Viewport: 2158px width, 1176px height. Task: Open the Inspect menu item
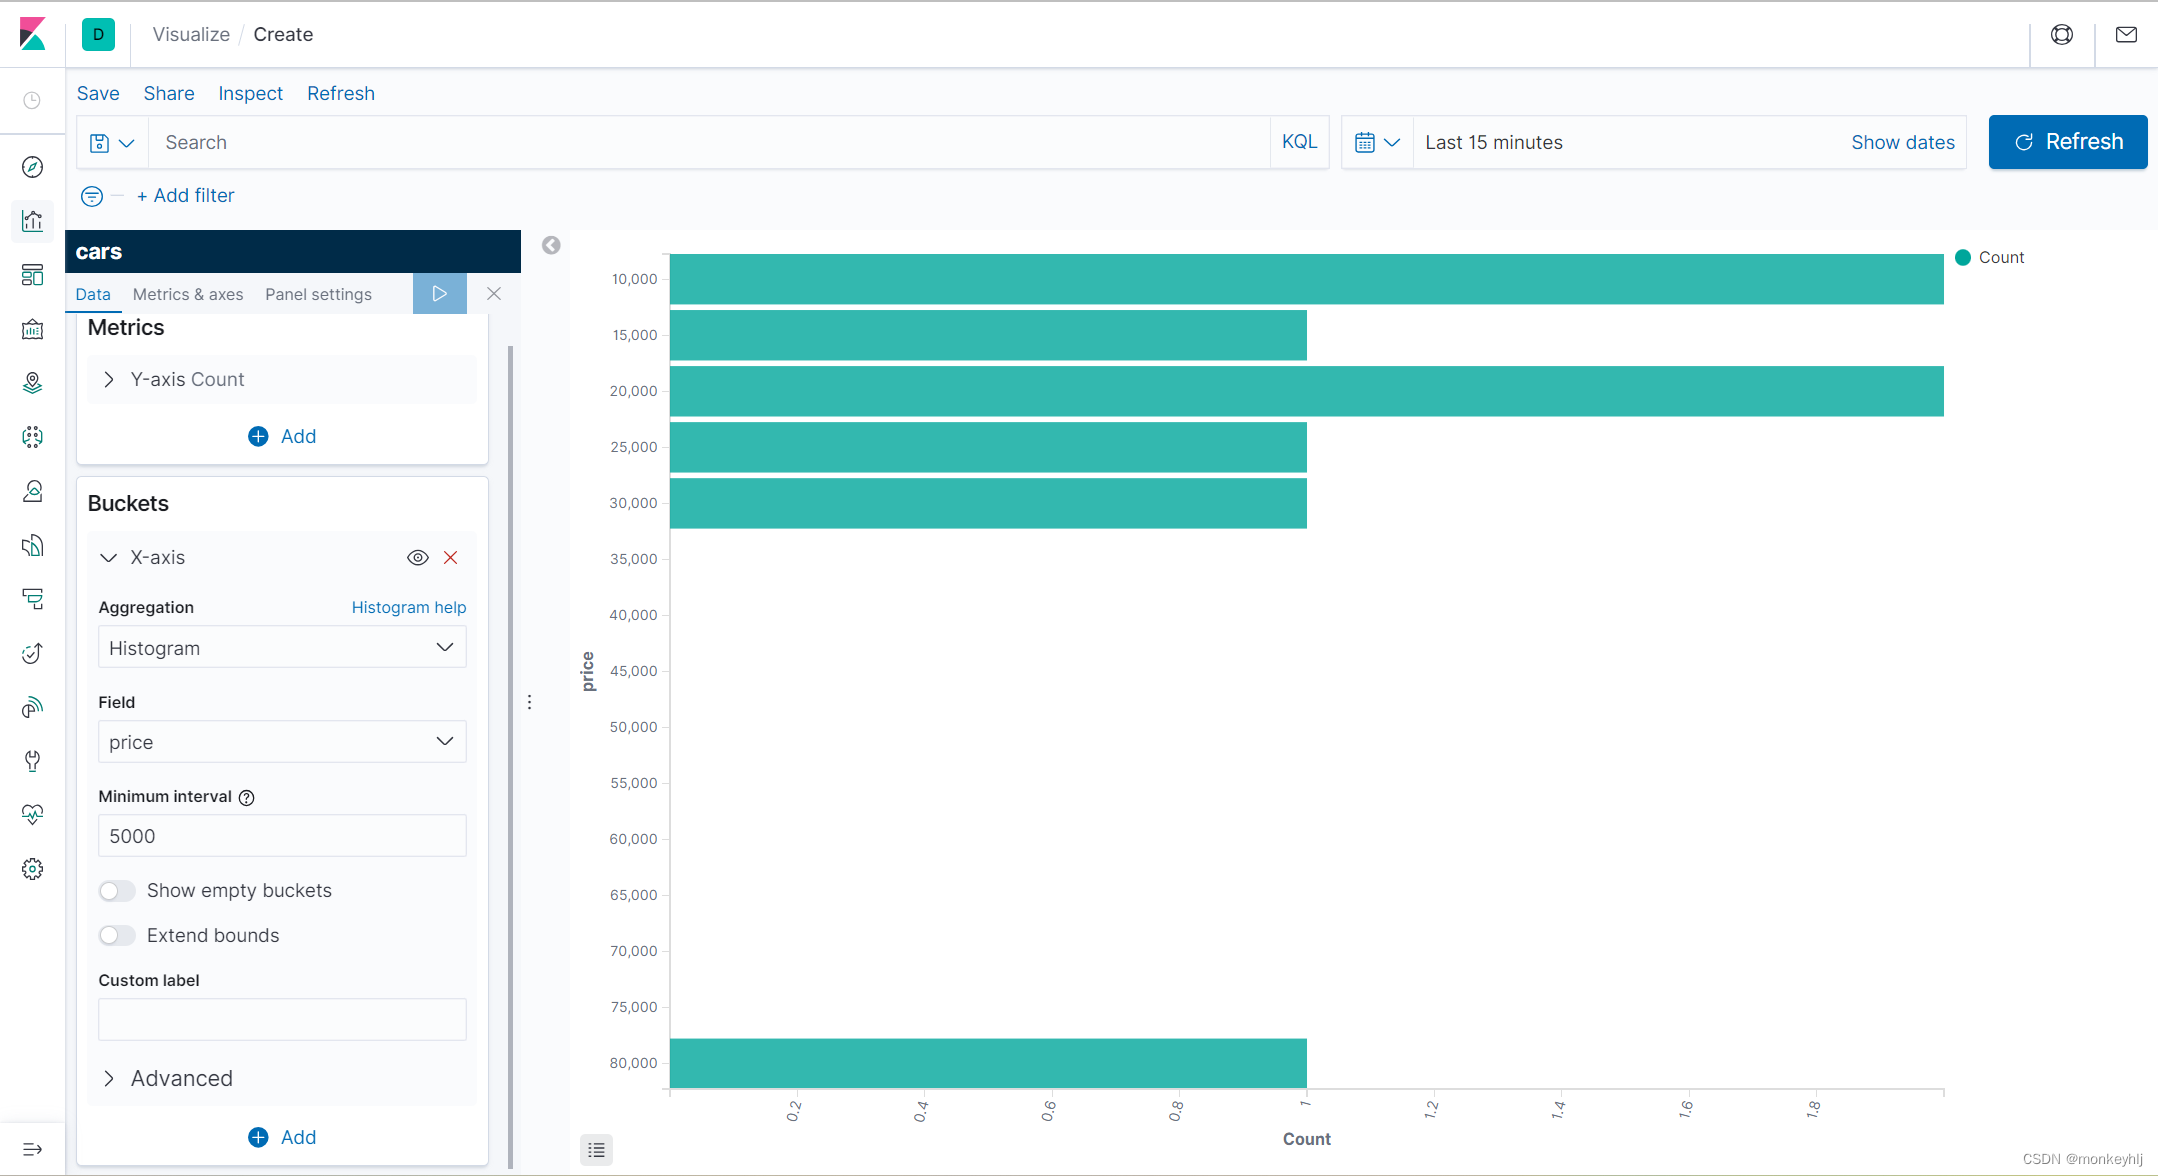(250, 93)
